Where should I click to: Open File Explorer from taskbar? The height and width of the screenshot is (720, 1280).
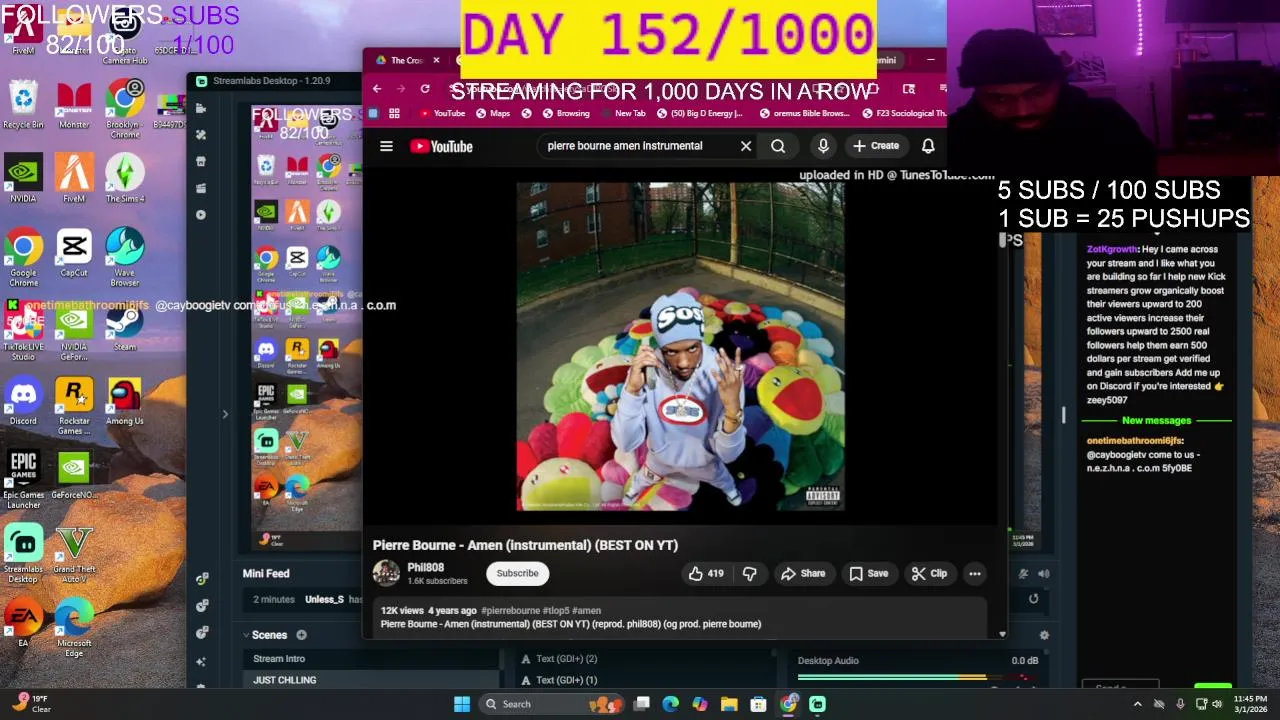(x=729, y=704)
